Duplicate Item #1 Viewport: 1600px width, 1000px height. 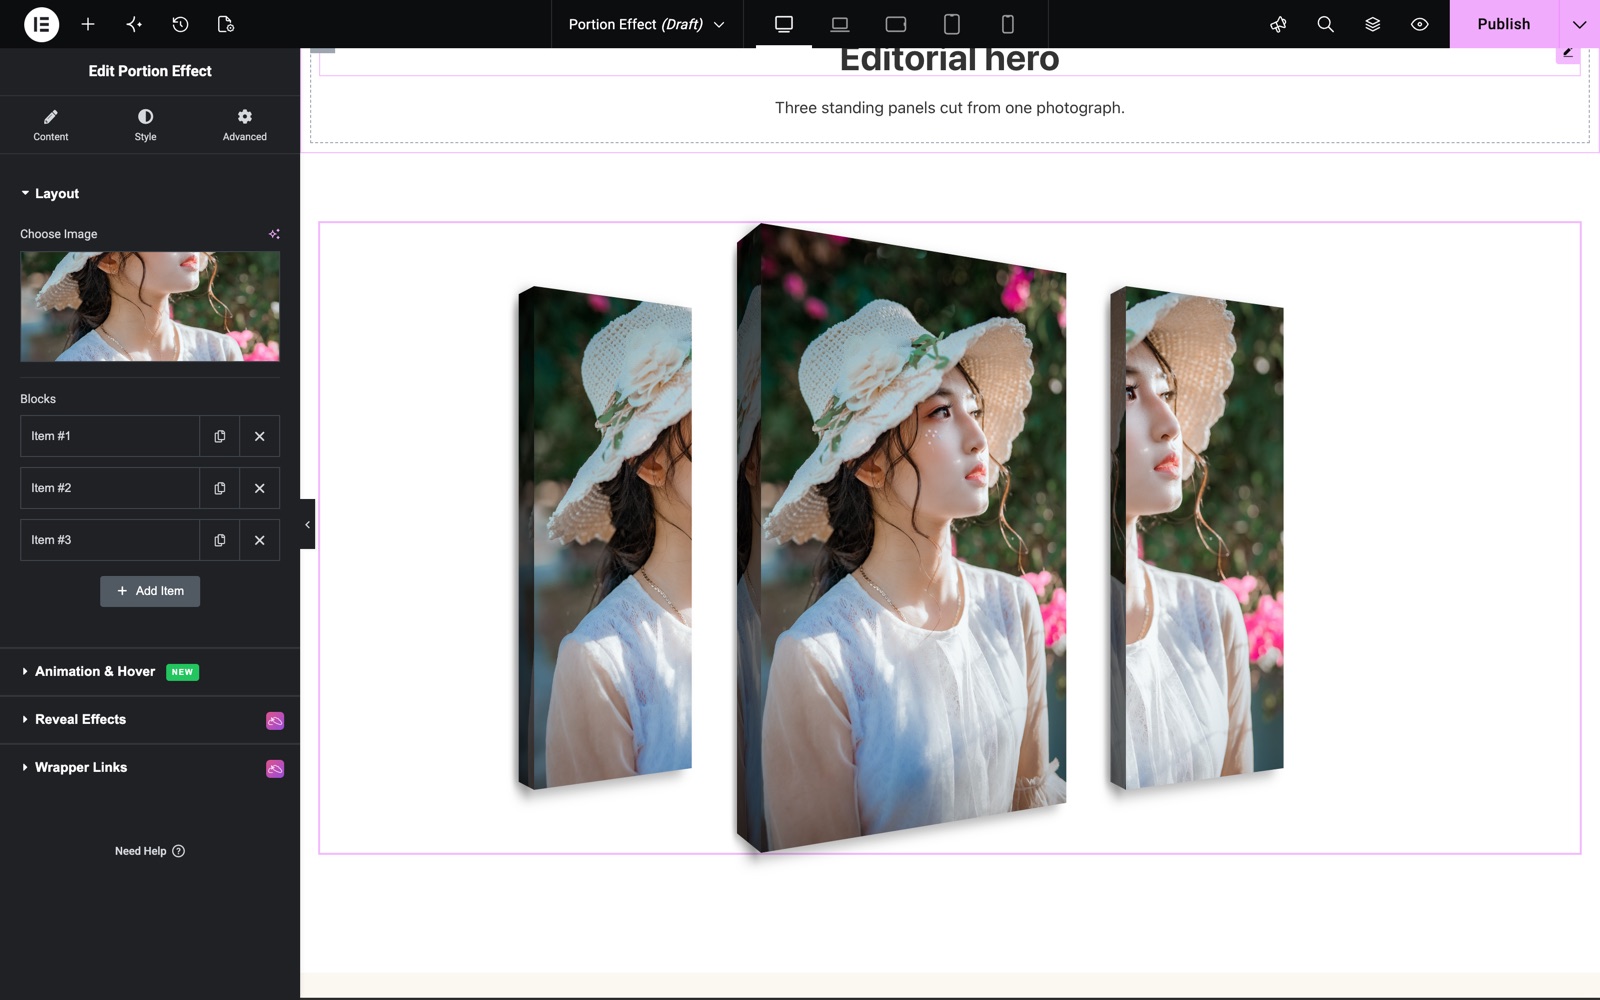click(x=220, y=436)
